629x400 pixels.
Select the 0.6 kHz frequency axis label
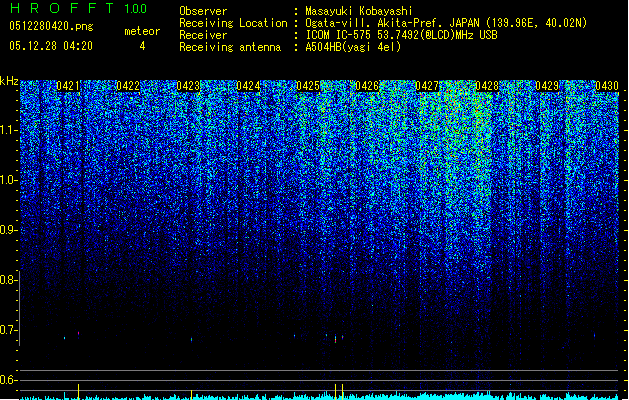(8, 380)
